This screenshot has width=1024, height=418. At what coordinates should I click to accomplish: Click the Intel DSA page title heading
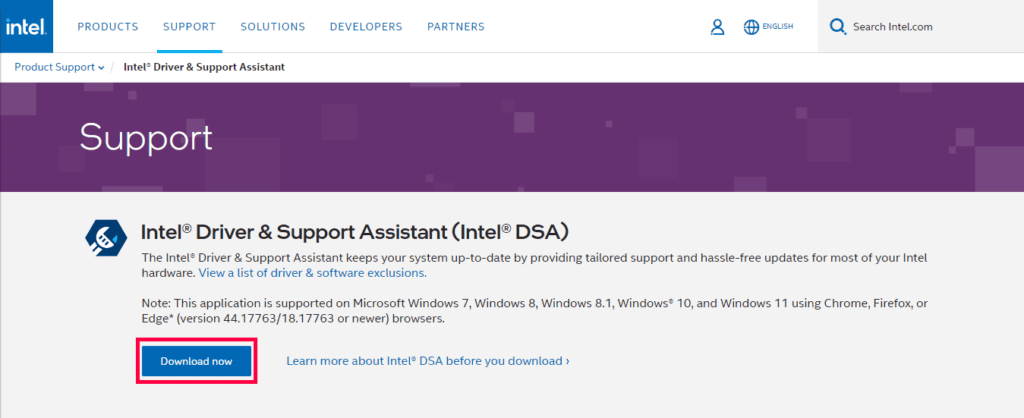[x=355, y=232]
